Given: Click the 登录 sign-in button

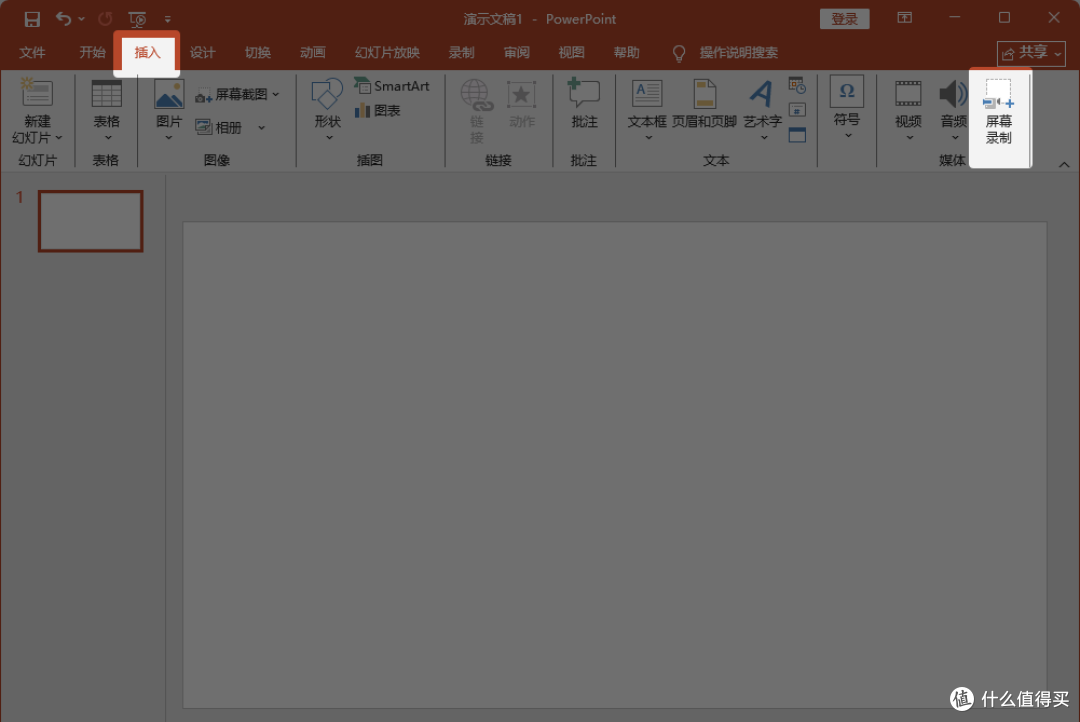Looking at the screenshot, I should pyautogui.click(x=844, y=19).
